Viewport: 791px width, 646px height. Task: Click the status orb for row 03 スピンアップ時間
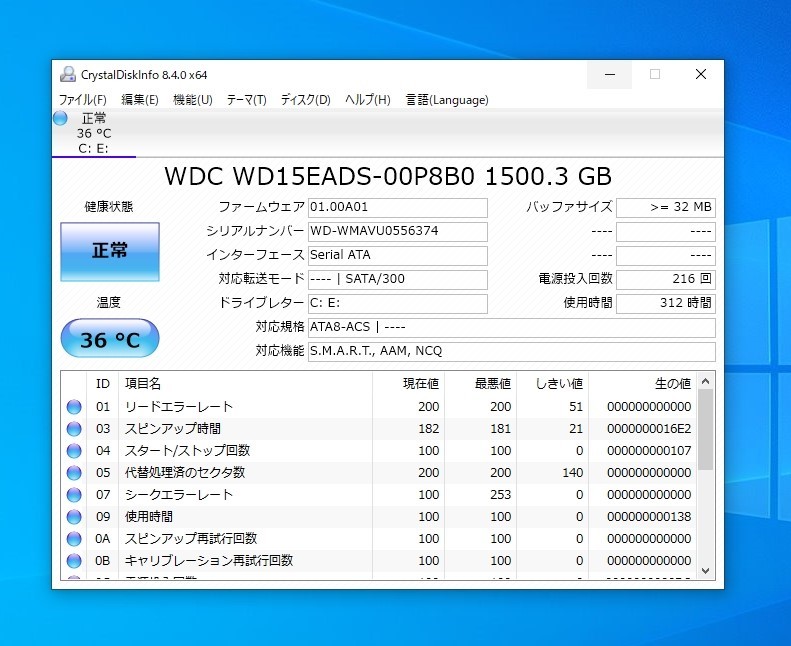(74, 429)
